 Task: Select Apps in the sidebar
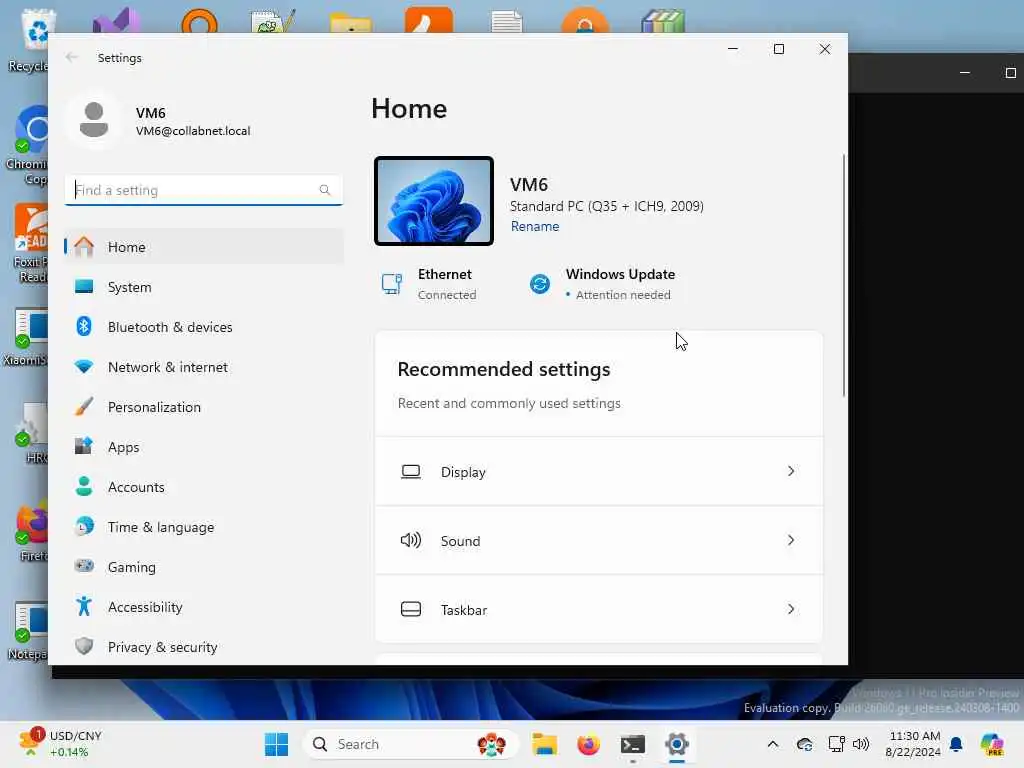[204, 447]
